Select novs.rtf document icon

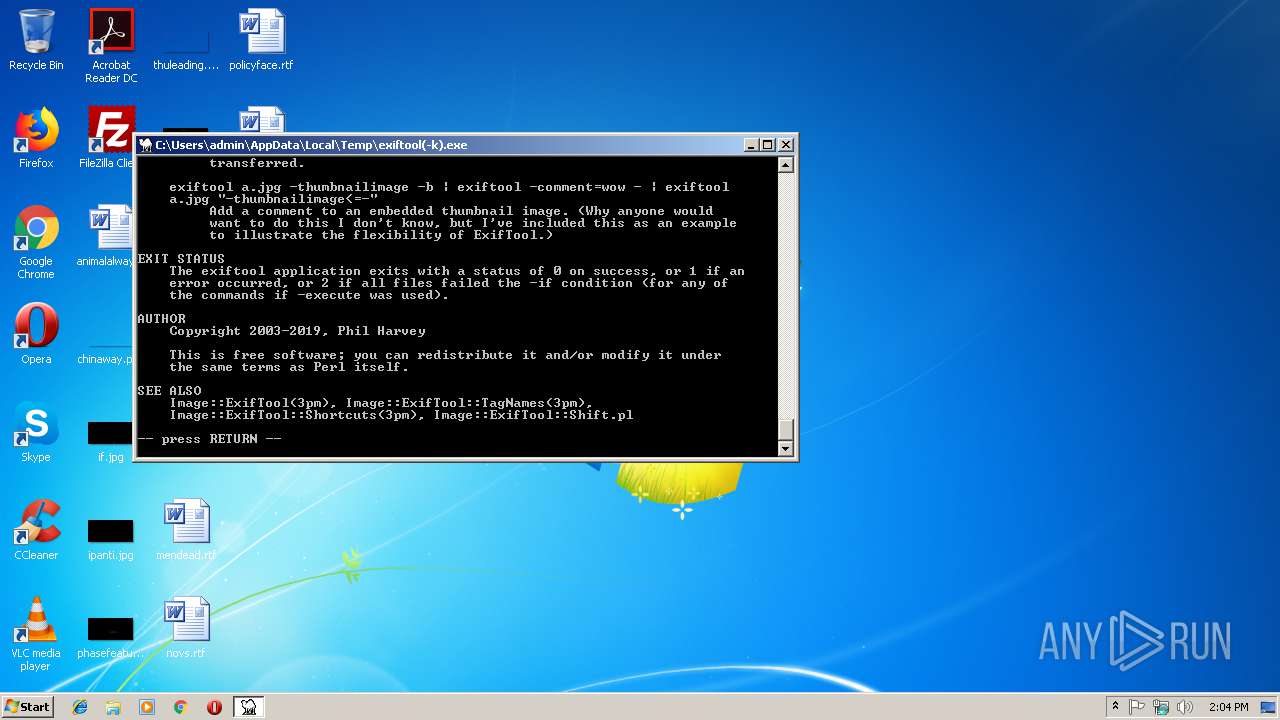(186, 628)
